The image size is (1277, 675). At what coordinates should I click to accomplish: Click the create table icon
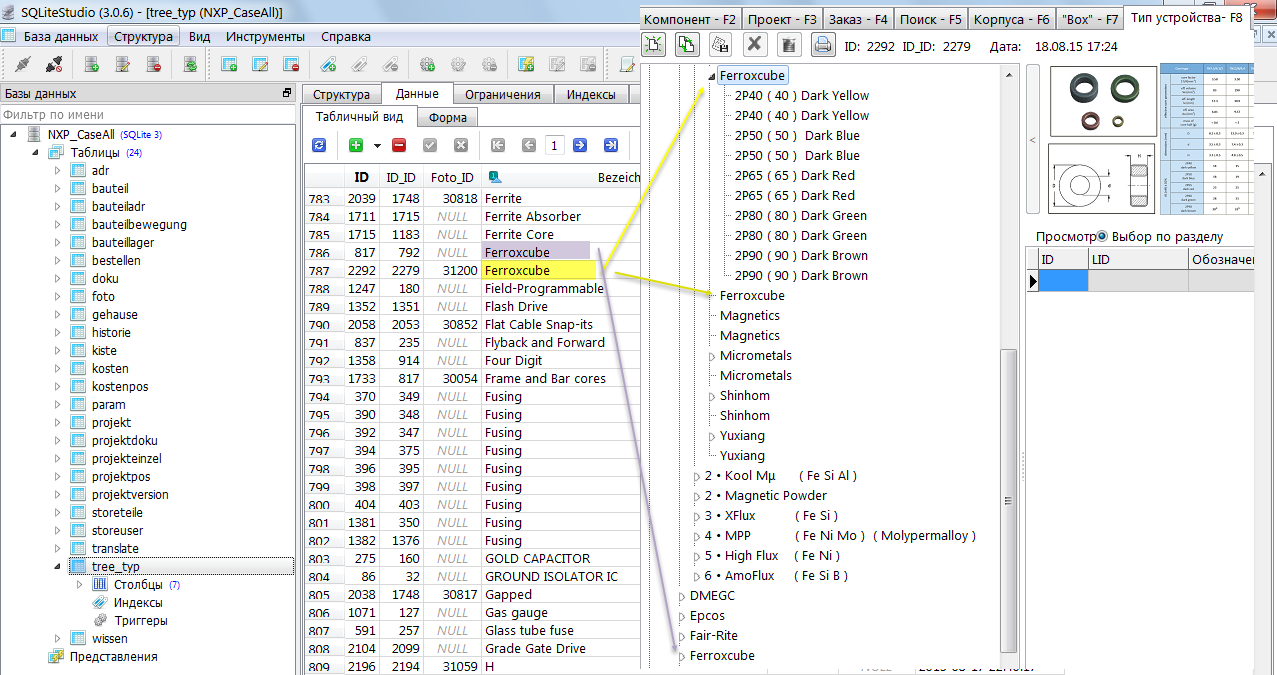[229, 65]
